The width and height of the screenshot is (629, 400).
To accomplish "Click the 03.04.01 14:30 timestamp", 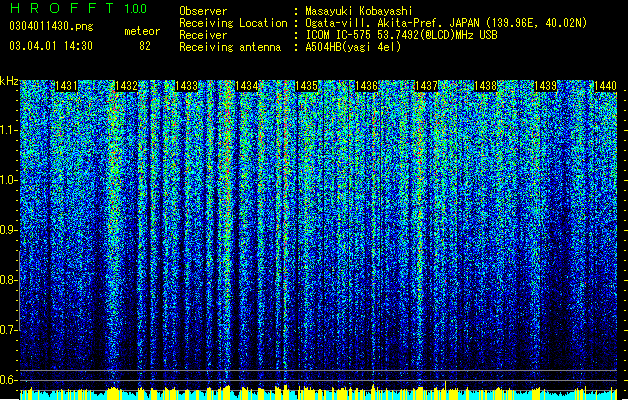I will (51, 46).
